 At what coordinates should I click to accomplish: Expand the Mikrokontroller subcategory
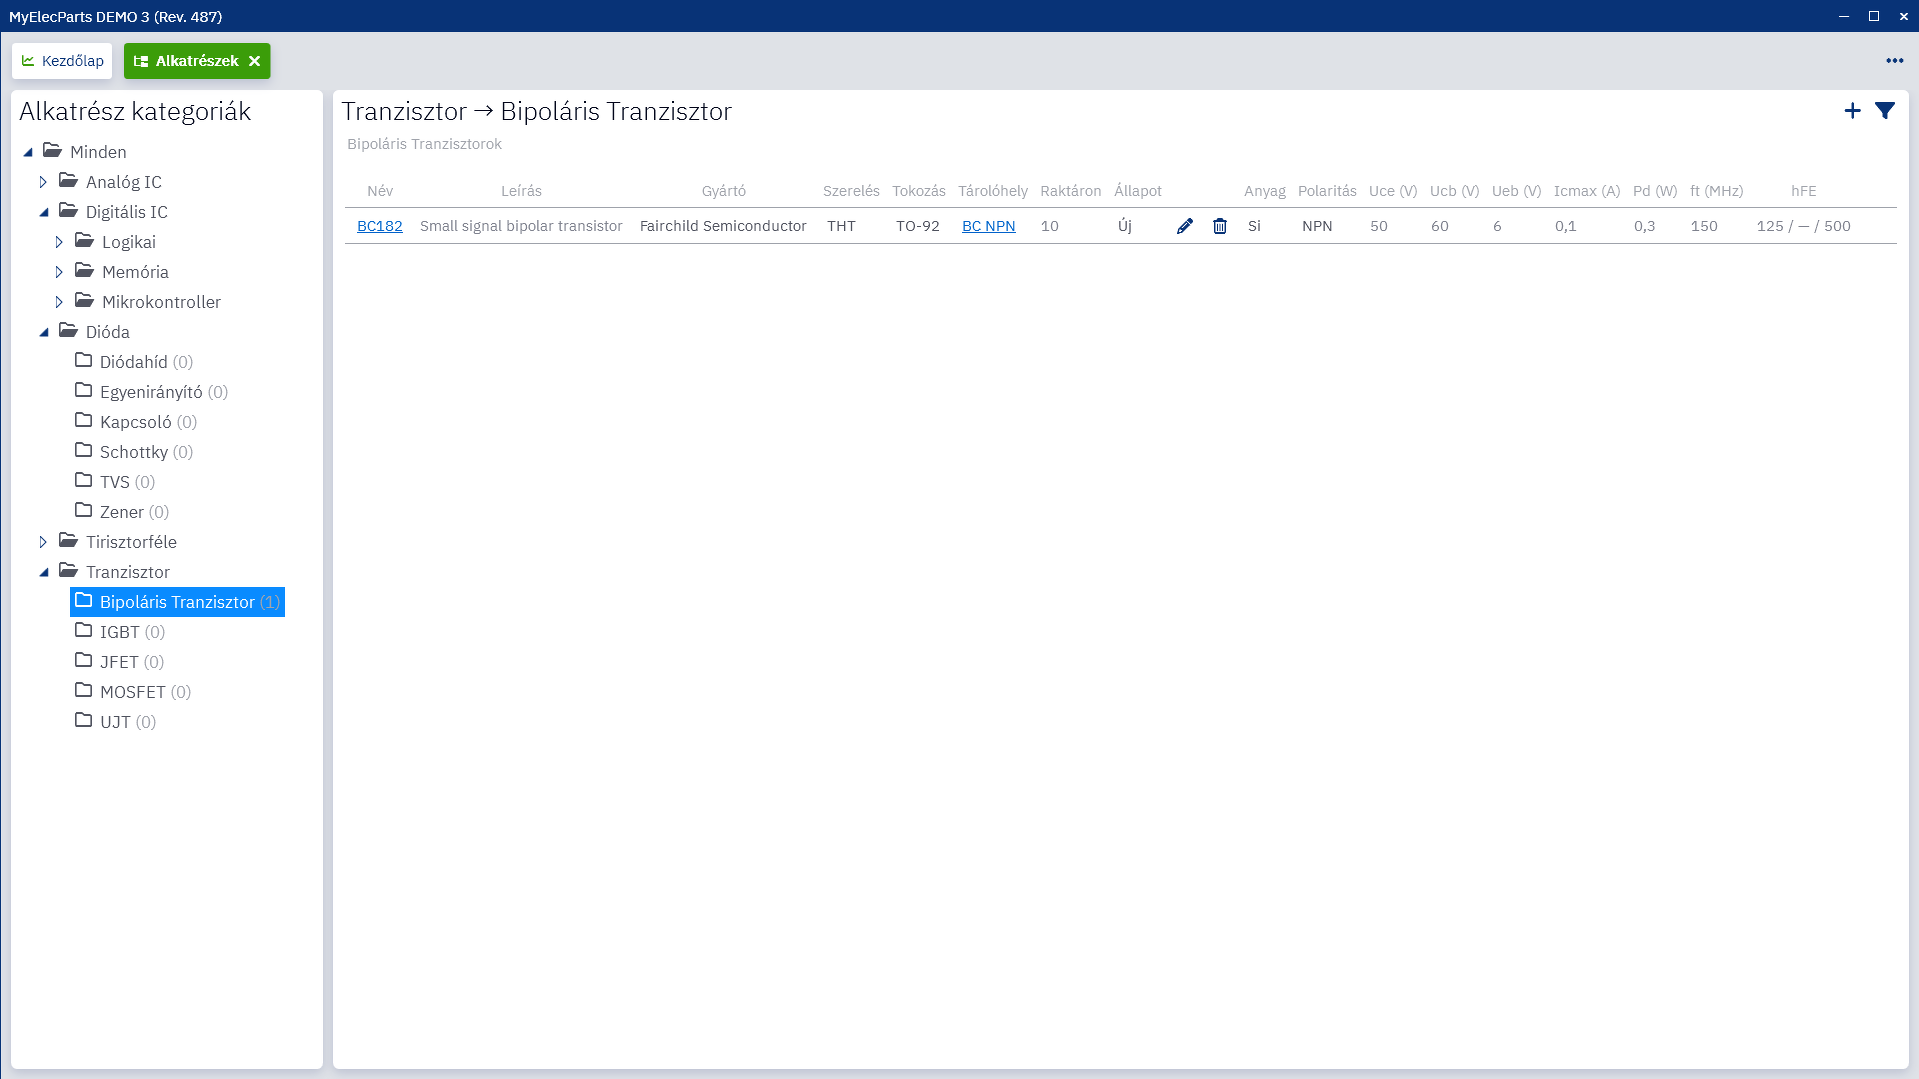pos(59,302)
